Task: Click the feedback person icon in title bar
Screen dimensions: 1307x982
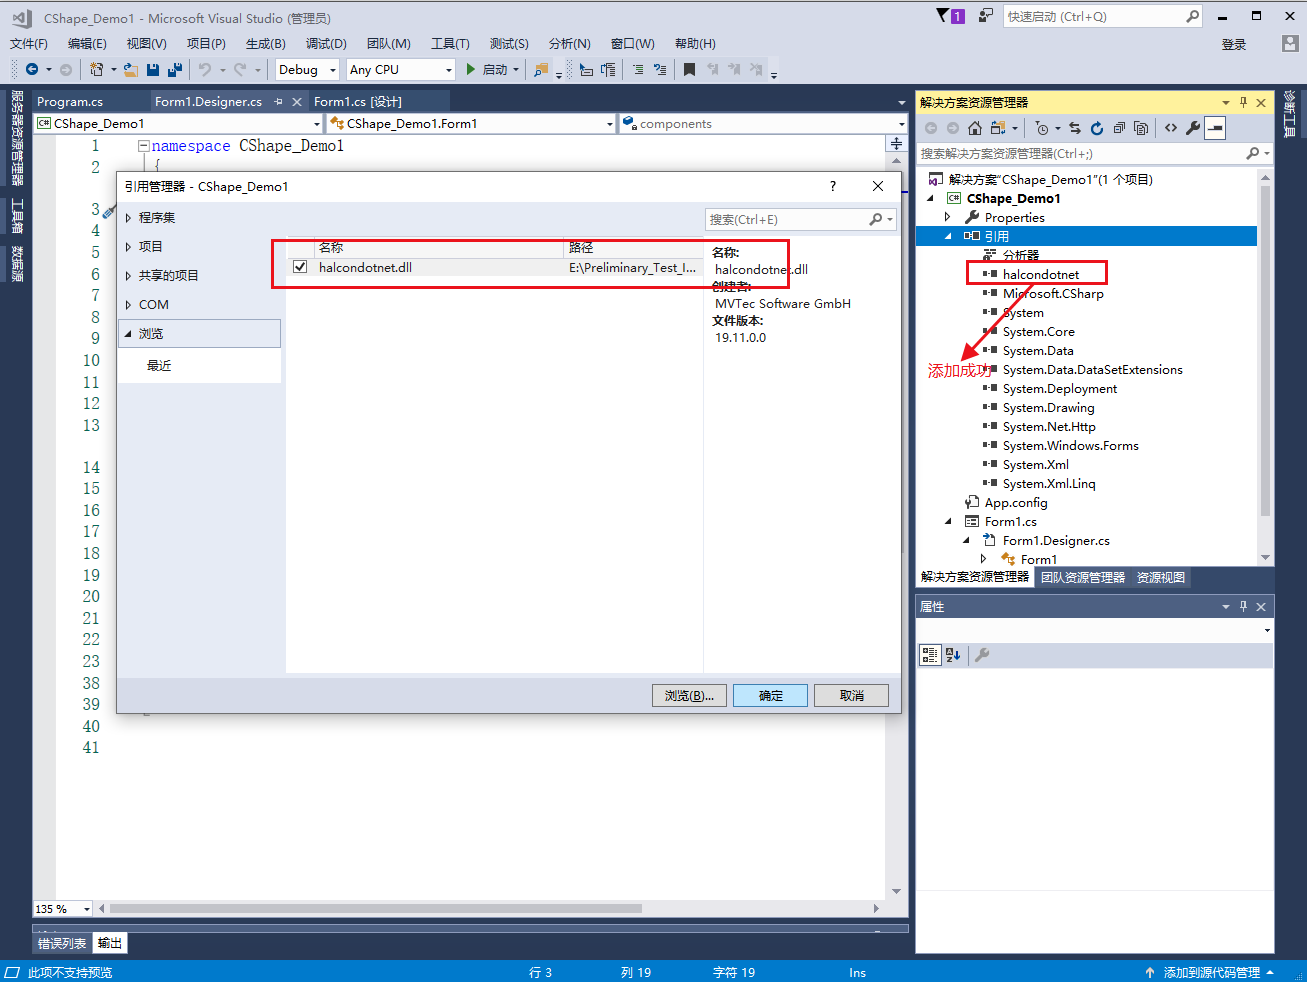Action: [x=986, y=16]
